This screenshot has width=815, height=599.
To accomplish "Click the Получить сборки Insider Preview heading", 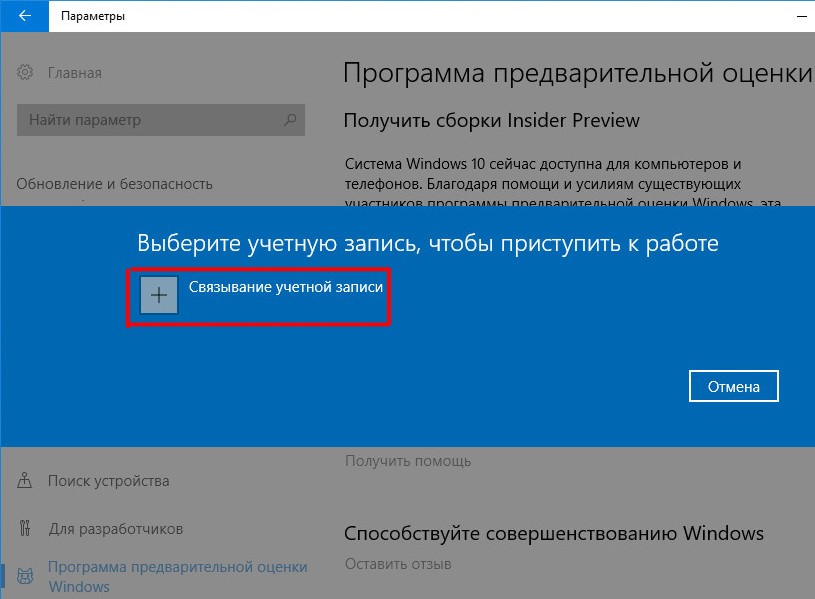I will pos(491,121).
